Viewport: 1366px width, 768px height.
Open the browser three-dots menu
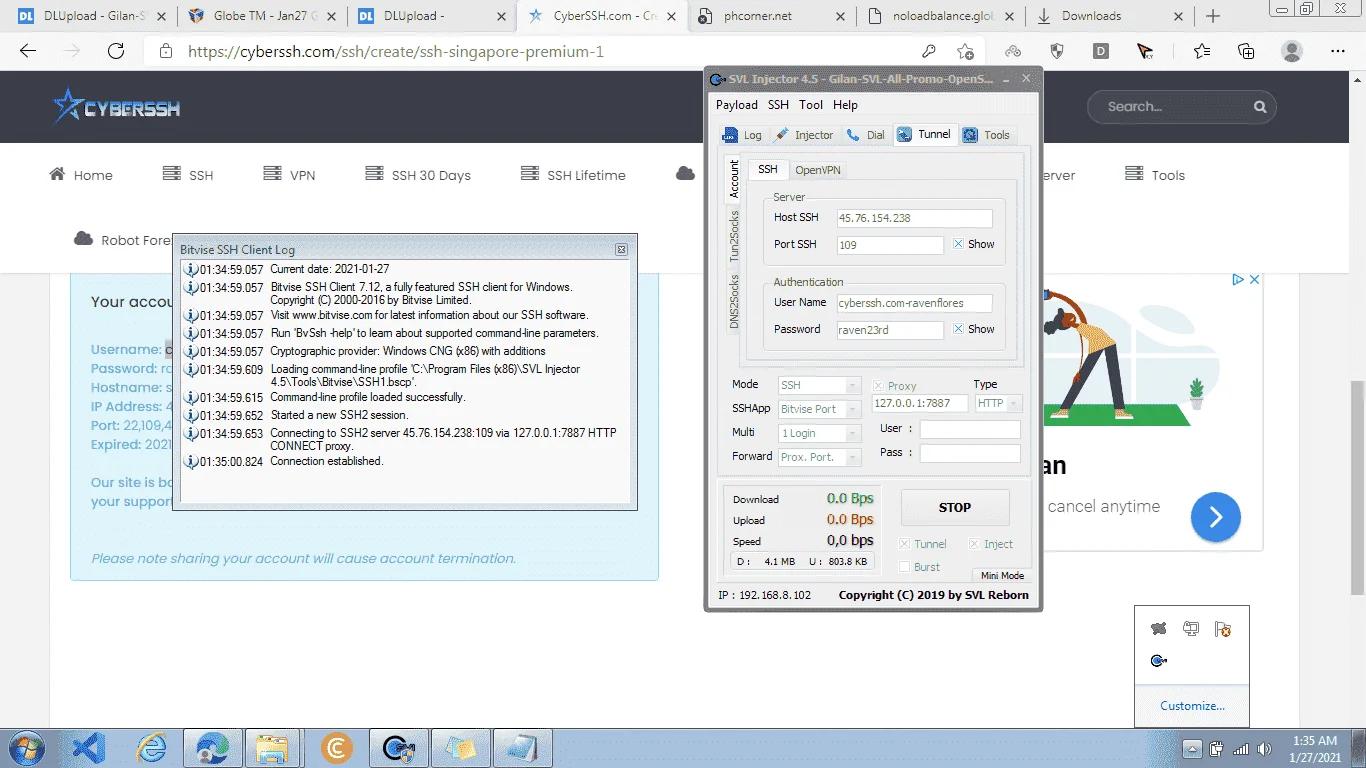[1338, 51]
